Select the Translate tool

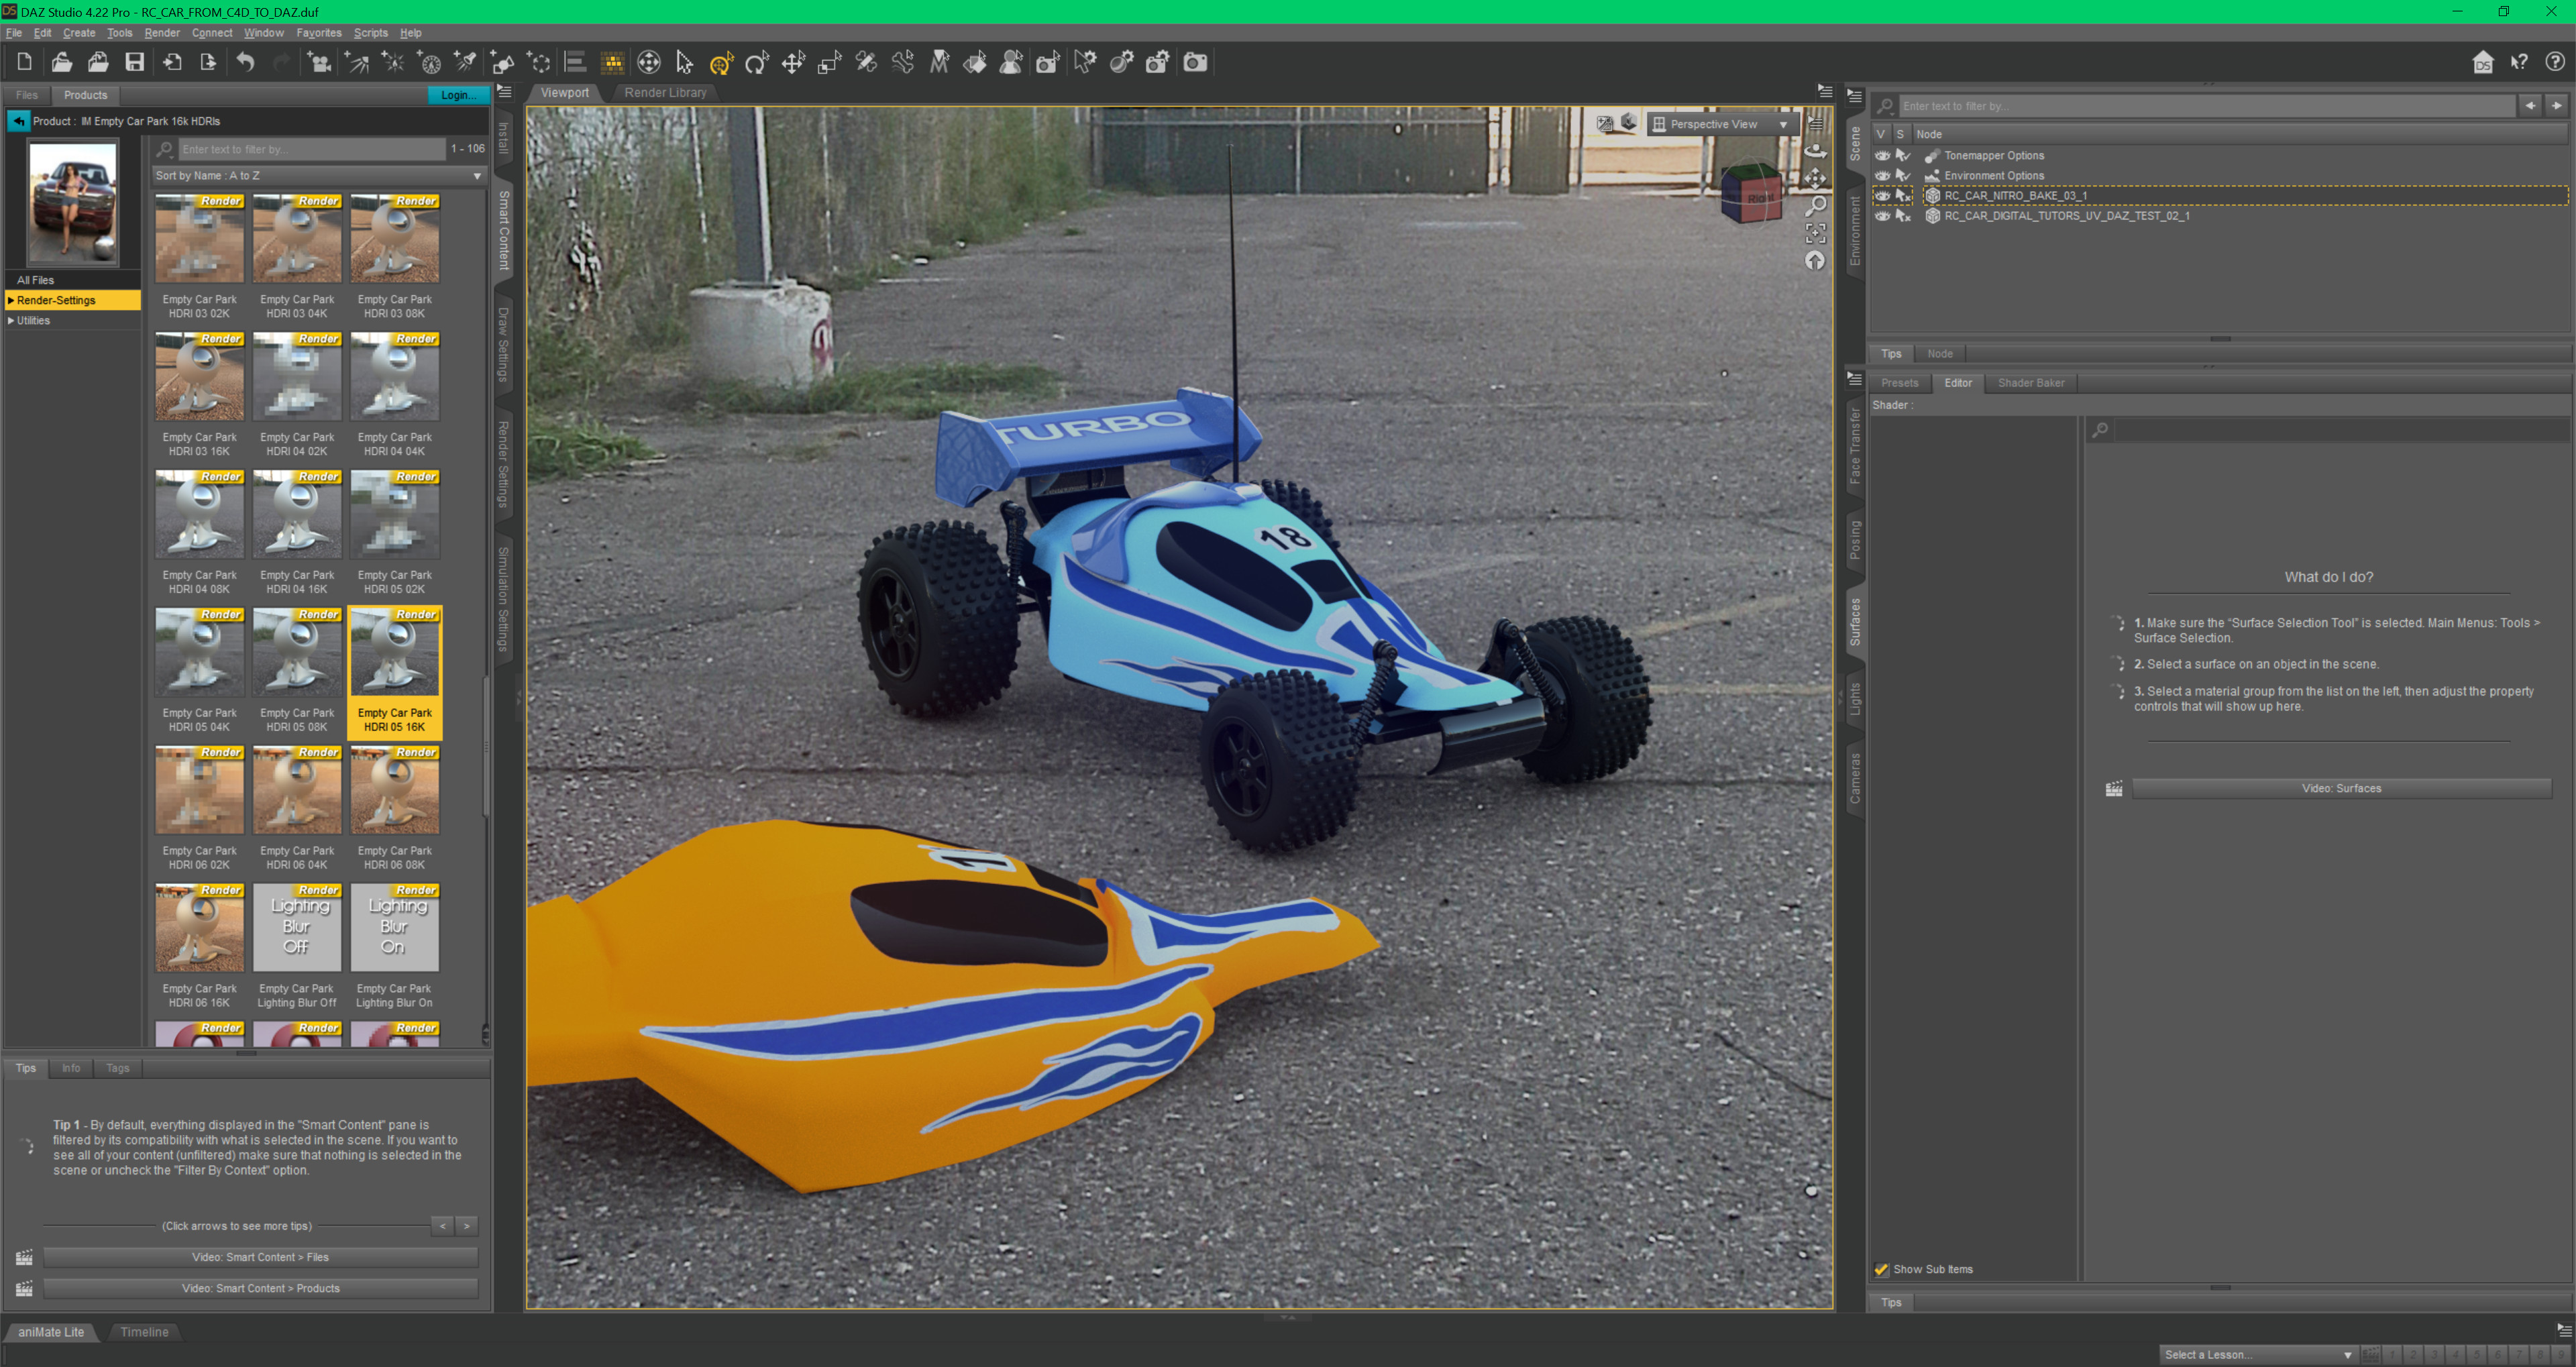click(x=793, y=63)
